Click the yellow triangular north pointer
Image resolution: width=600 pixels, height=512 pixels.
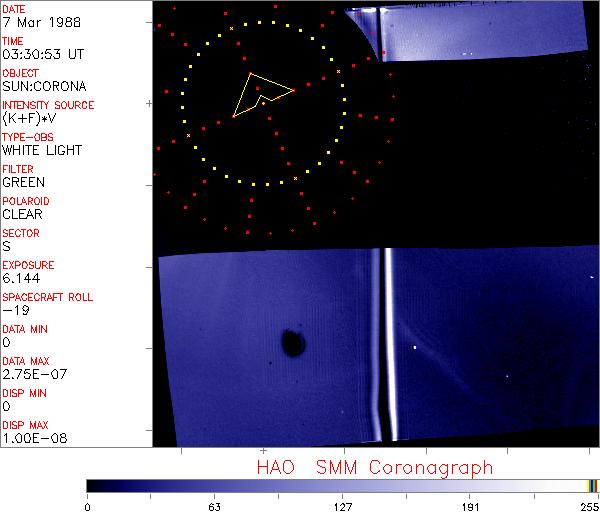(x=260, y=93)
